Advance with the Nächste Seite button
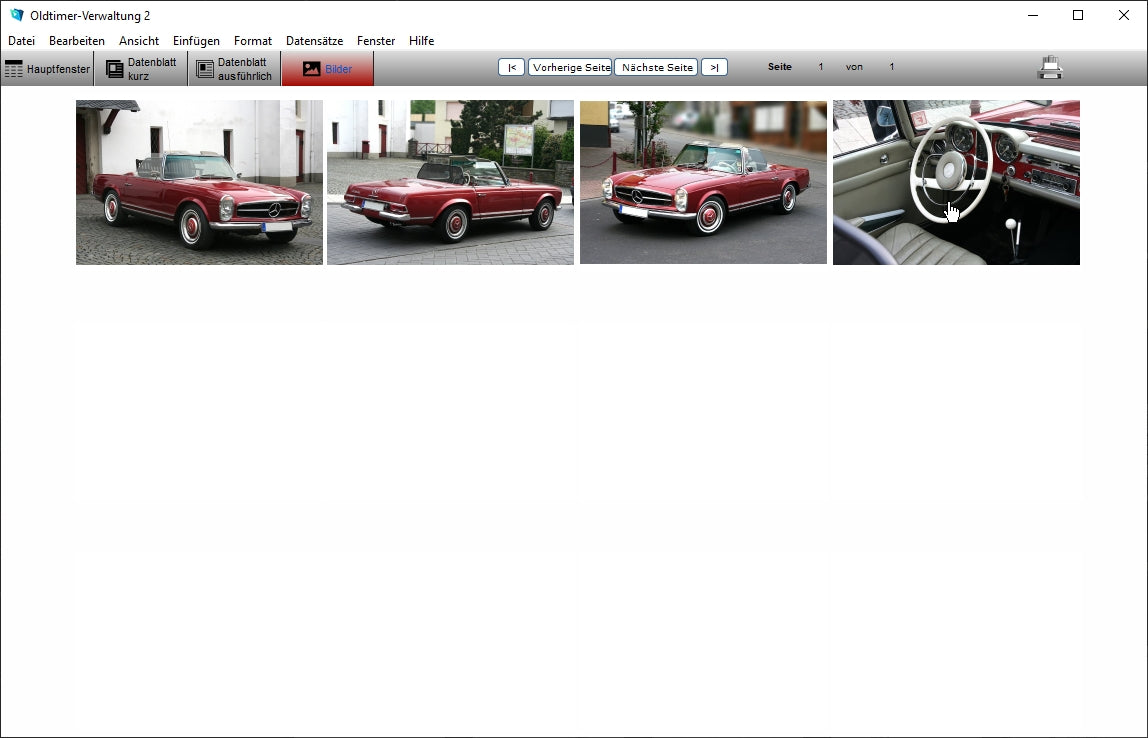The width and height of the screenshot is (1148, 738). click(x=655, y=67)
